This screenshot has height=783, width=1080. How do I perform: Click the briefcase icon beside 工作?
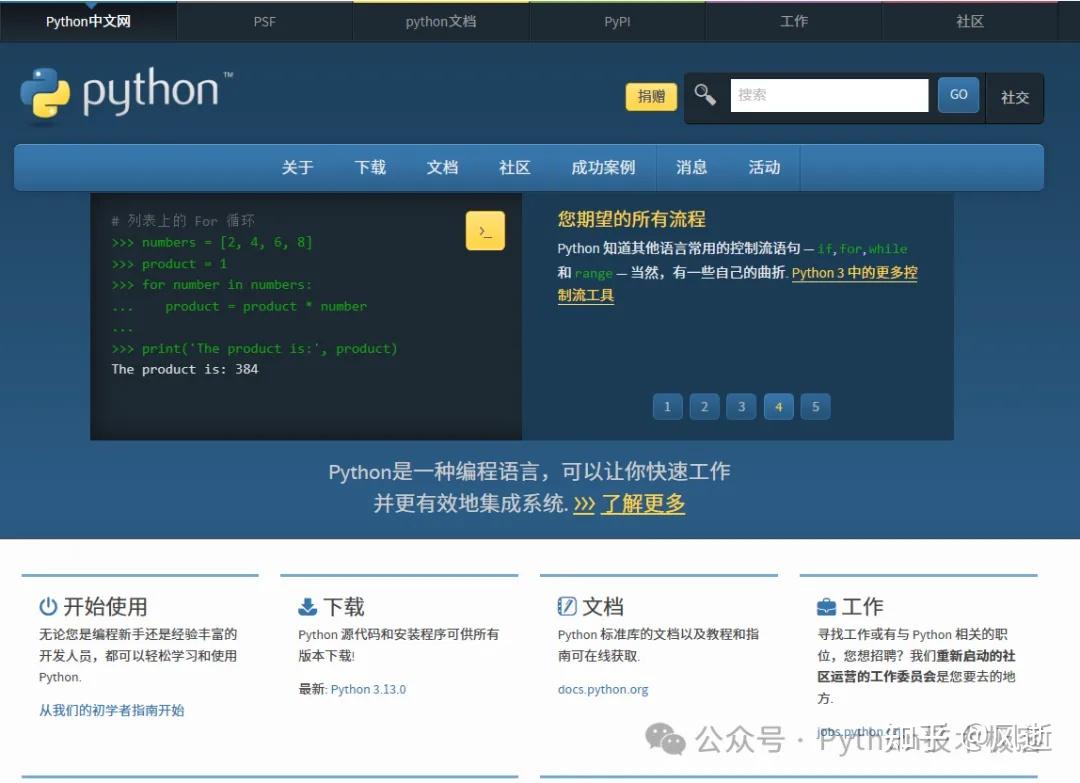(827, 605)
